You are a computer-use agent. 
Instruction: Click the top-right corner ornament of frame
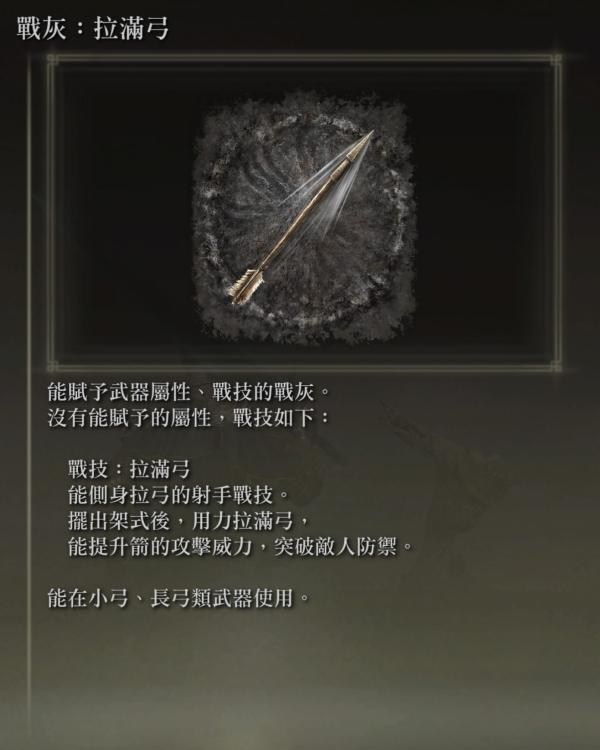[x=556, y=60]
